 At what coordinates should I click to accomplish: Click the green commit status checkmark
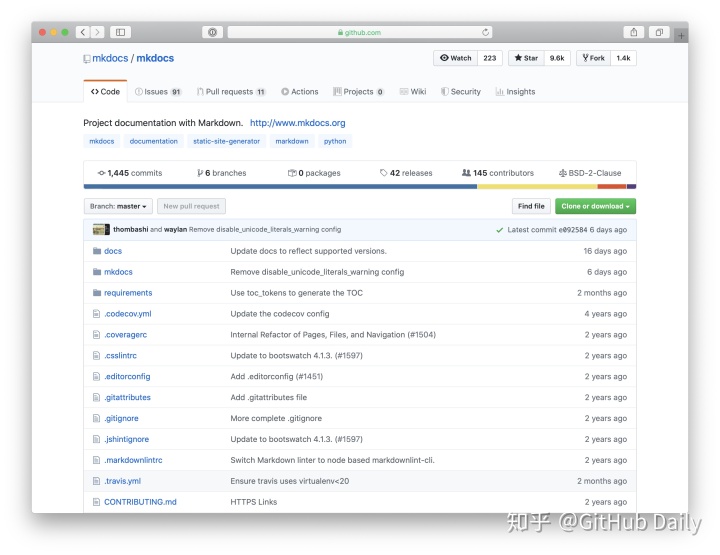[x=500, y=230]
